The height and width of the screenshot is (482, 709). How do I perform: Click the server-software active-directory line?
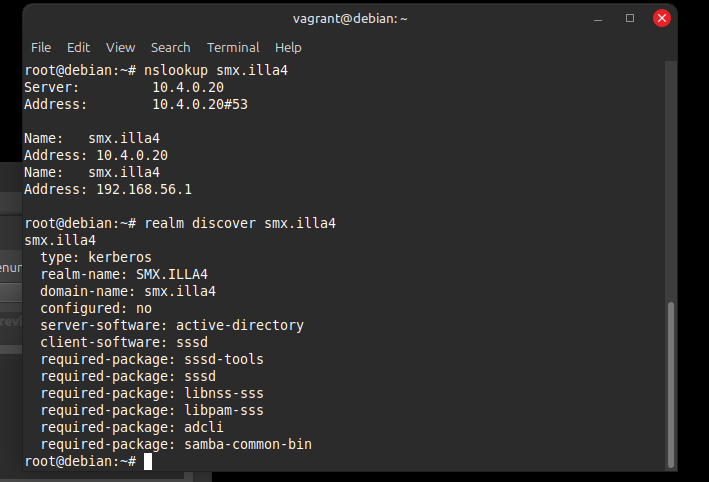point(172,325)
